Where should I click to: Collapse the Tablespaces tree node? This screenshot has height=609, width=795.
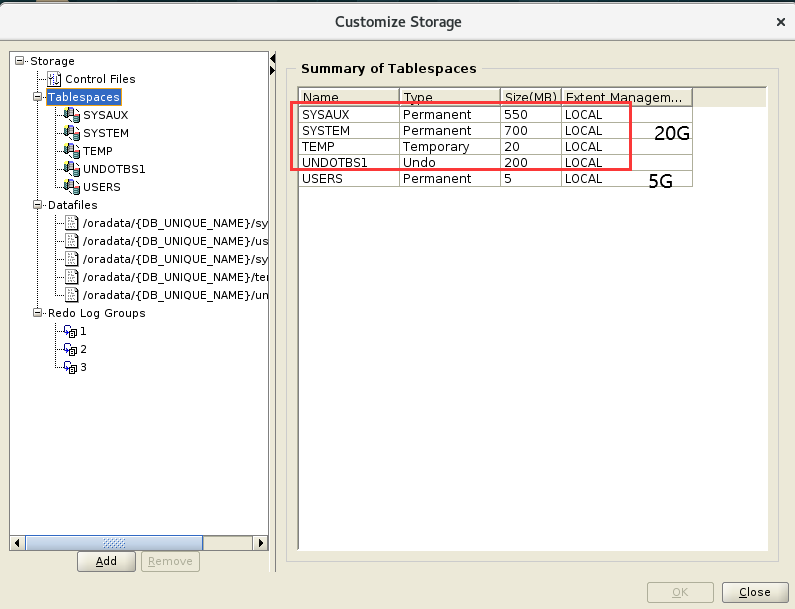pos(38,97)
